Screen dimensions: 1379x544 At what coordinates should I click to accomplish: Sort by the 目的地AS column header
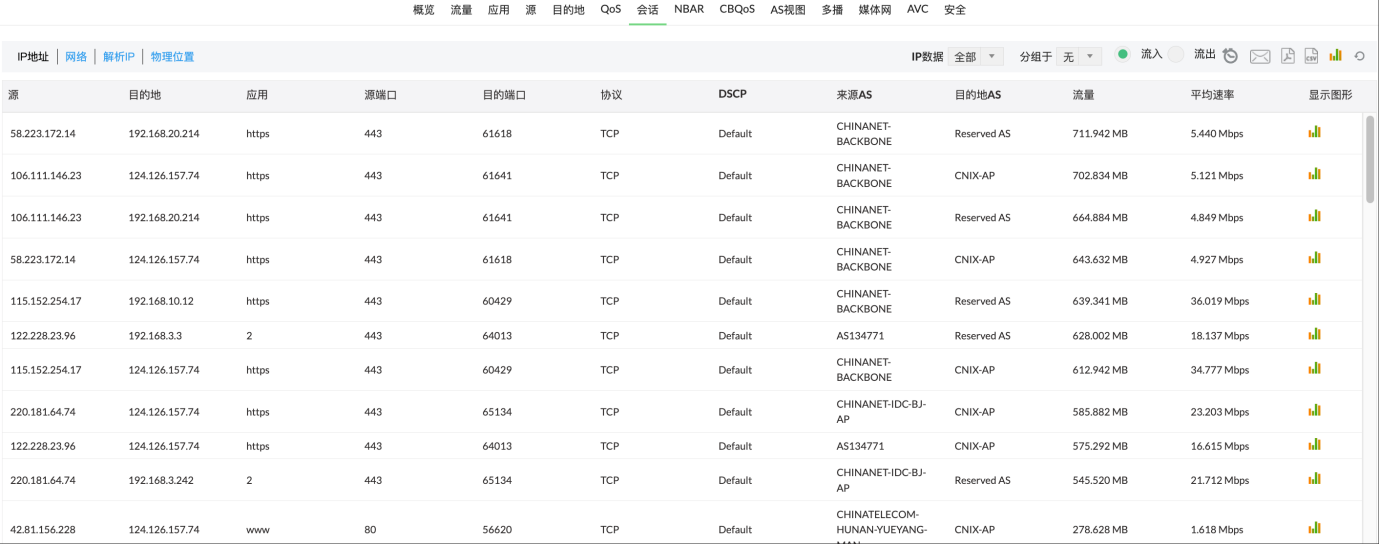coord(978,95)
